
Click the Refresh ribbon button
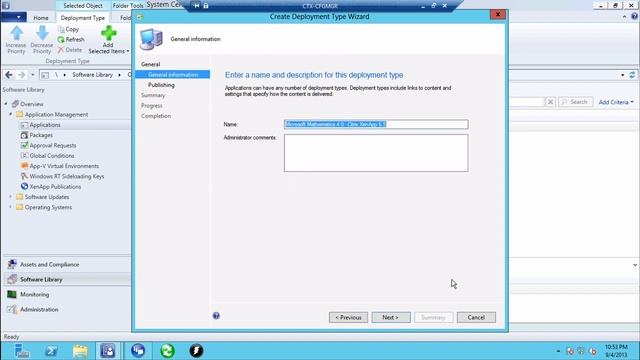coord(71,40)
